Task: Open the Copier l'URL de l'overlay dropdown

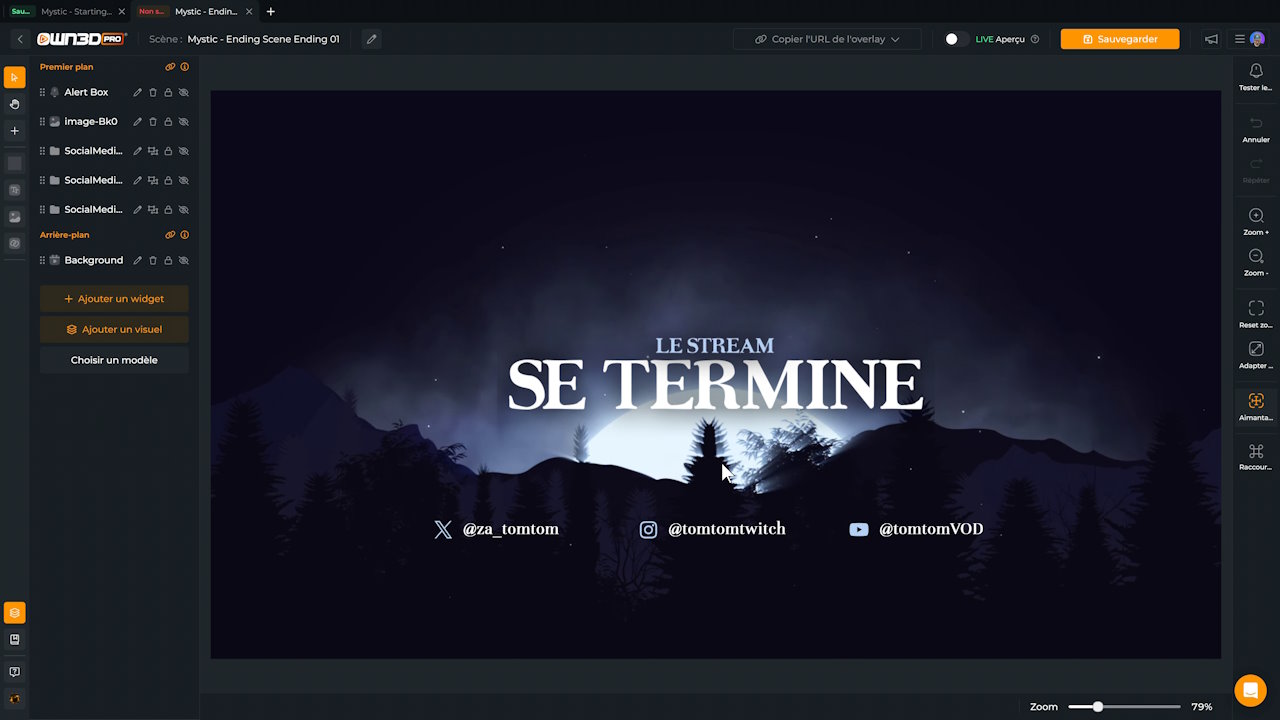Action: (826, 39)
